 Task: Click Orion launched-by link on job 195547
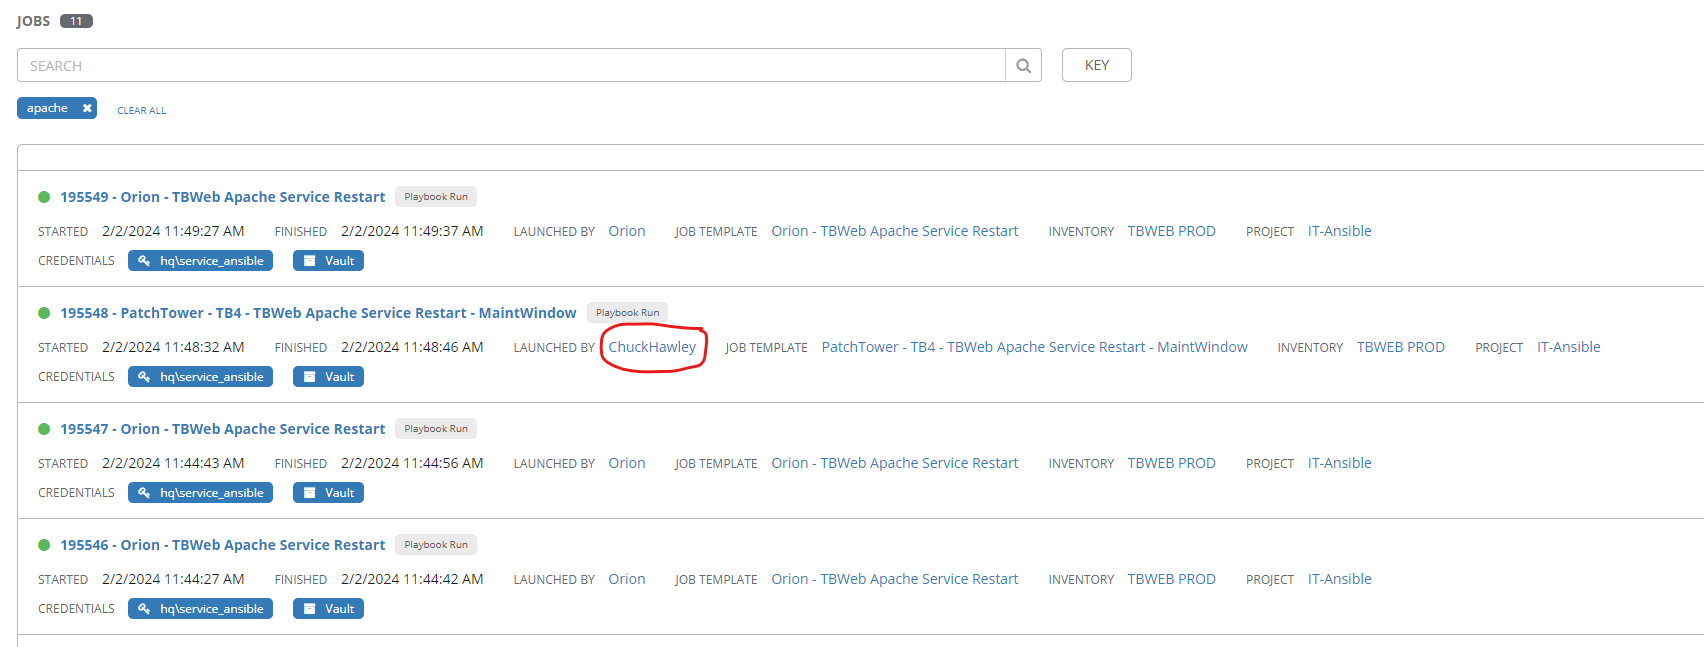(627, 463)
